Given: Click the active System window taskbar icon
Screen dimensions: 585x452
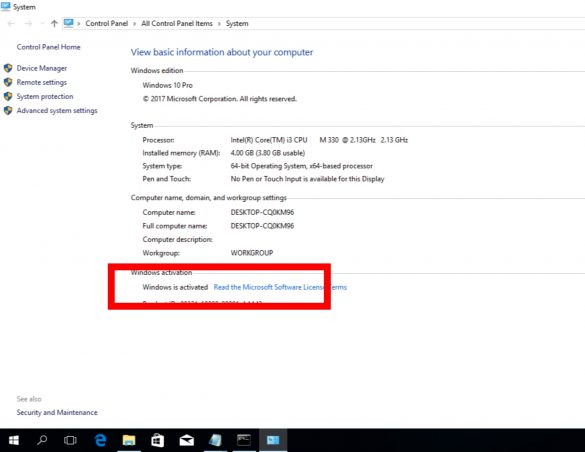Looking at the screenshot, I should [x=273, y=440].
